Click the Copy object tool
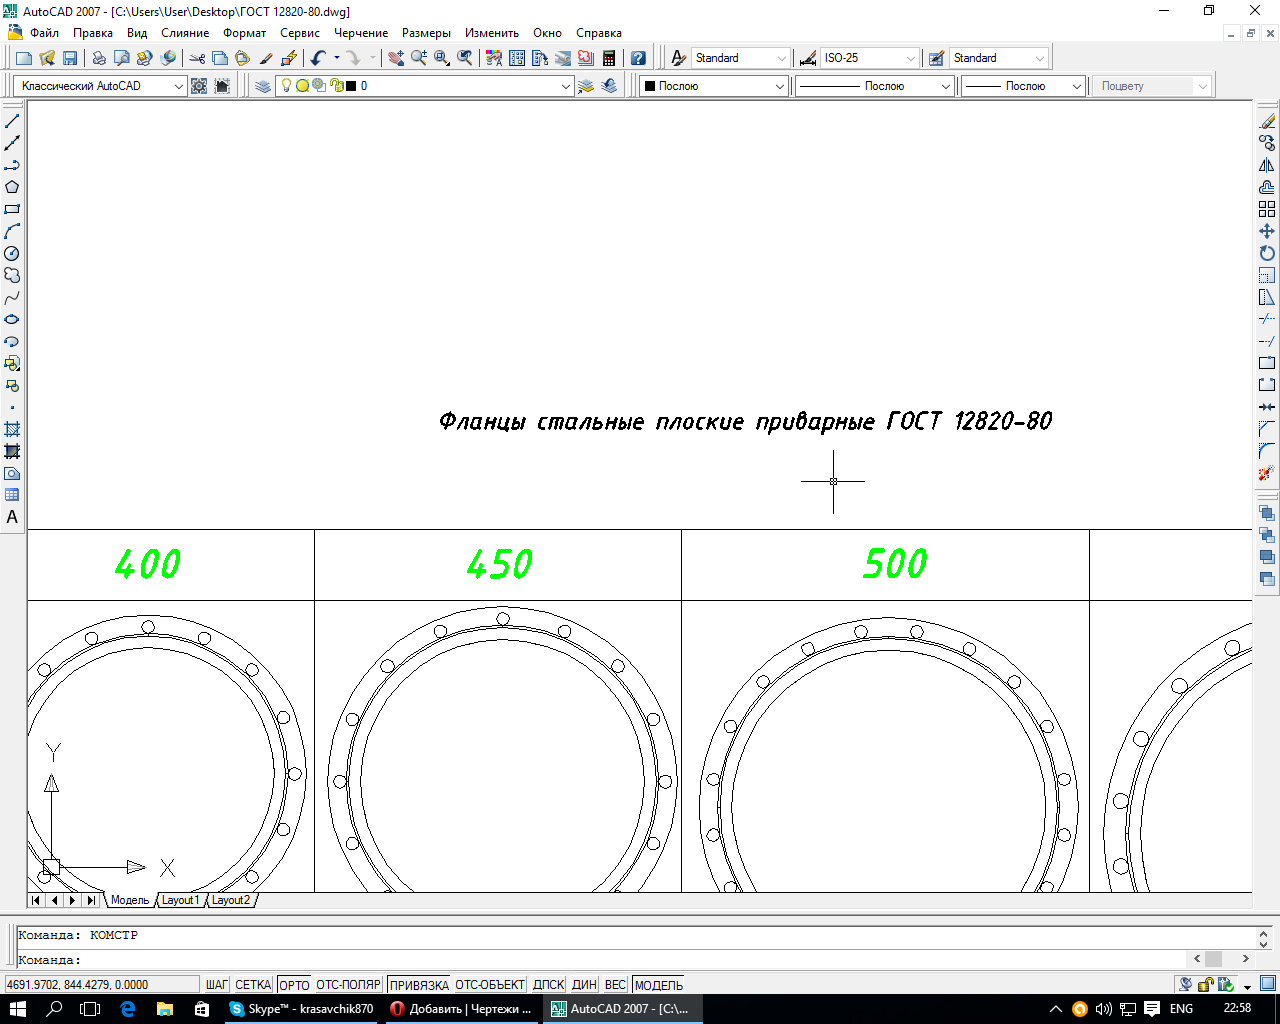Image resolution: width=1280 pixels, height=1024 pixels. tap(1267, 143)
